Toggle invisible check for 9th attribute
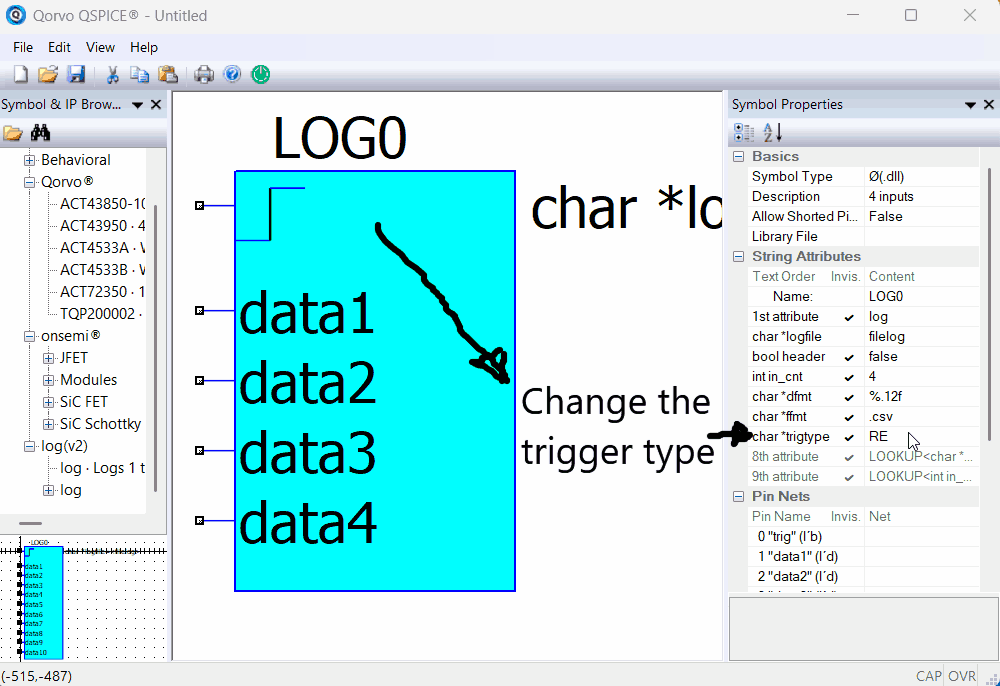This screenshot has width=1000, height=686. [849, 477]
